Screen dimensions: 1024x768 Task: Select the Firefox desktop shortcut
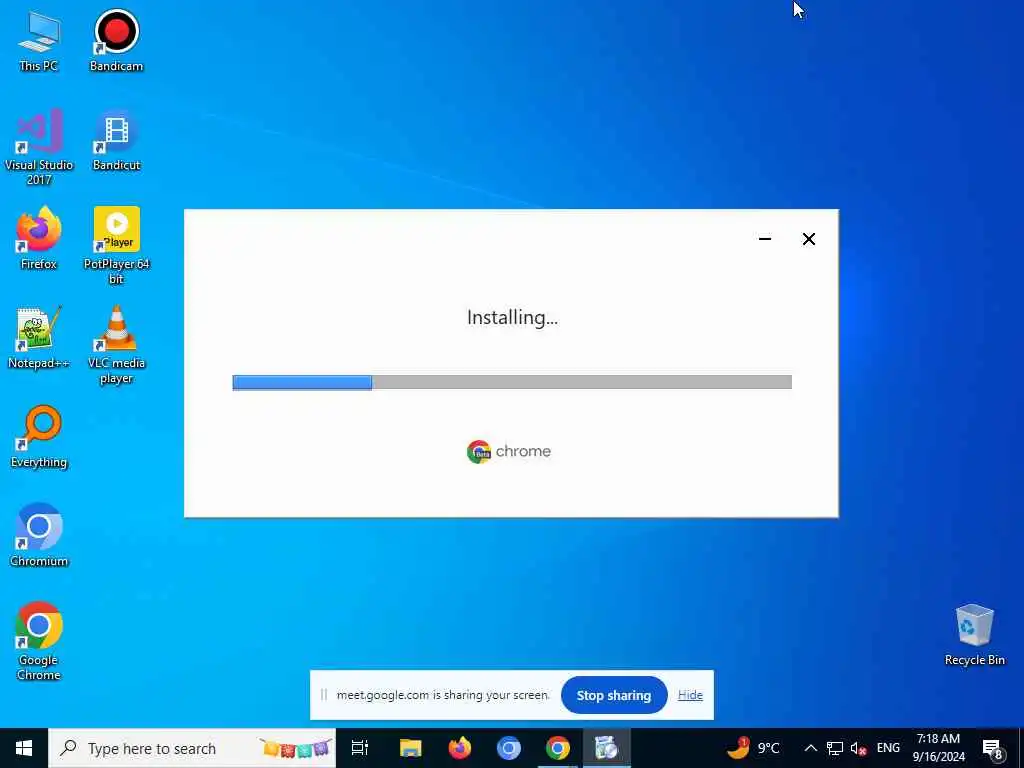tap(39, 239)
